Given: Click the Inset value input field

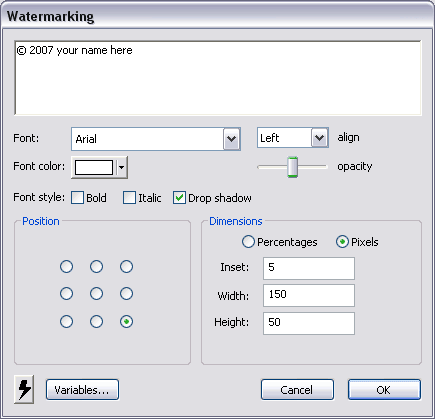Looking at the screenshot, I should pos(309,268).
